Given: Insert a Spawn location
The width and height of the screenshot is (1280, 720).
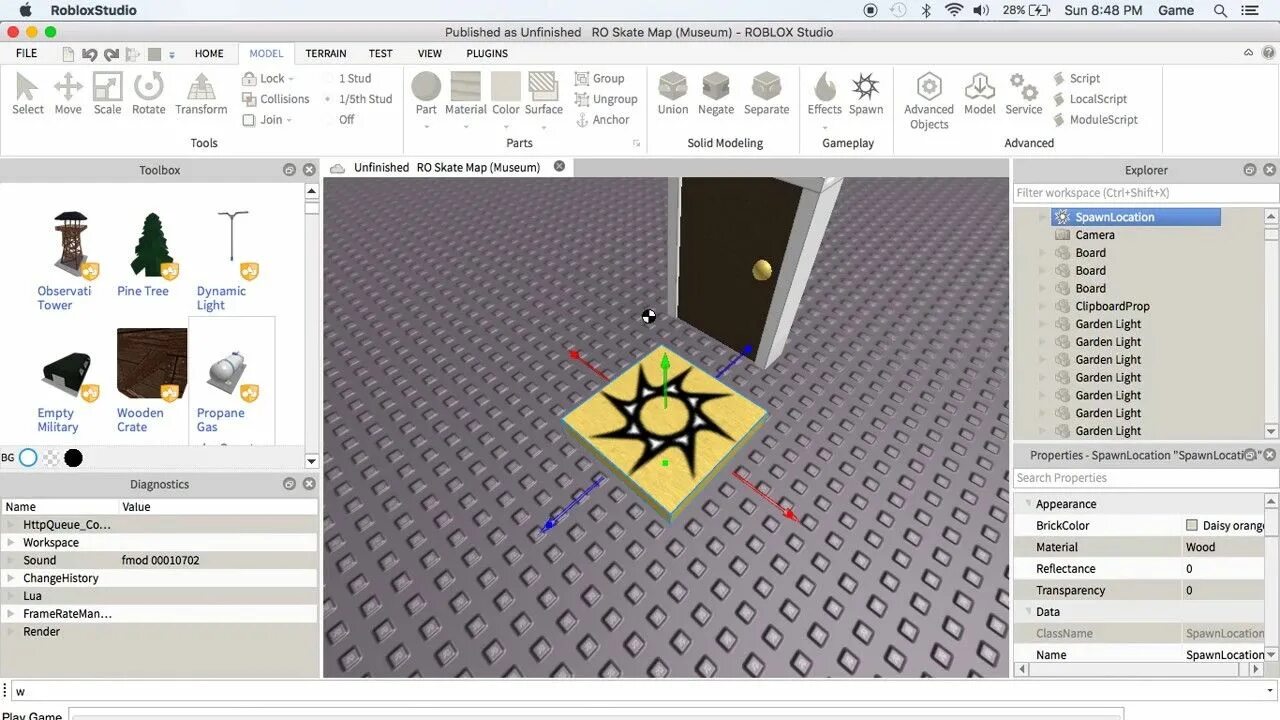Looking at the screenshot, I should 866,94.
